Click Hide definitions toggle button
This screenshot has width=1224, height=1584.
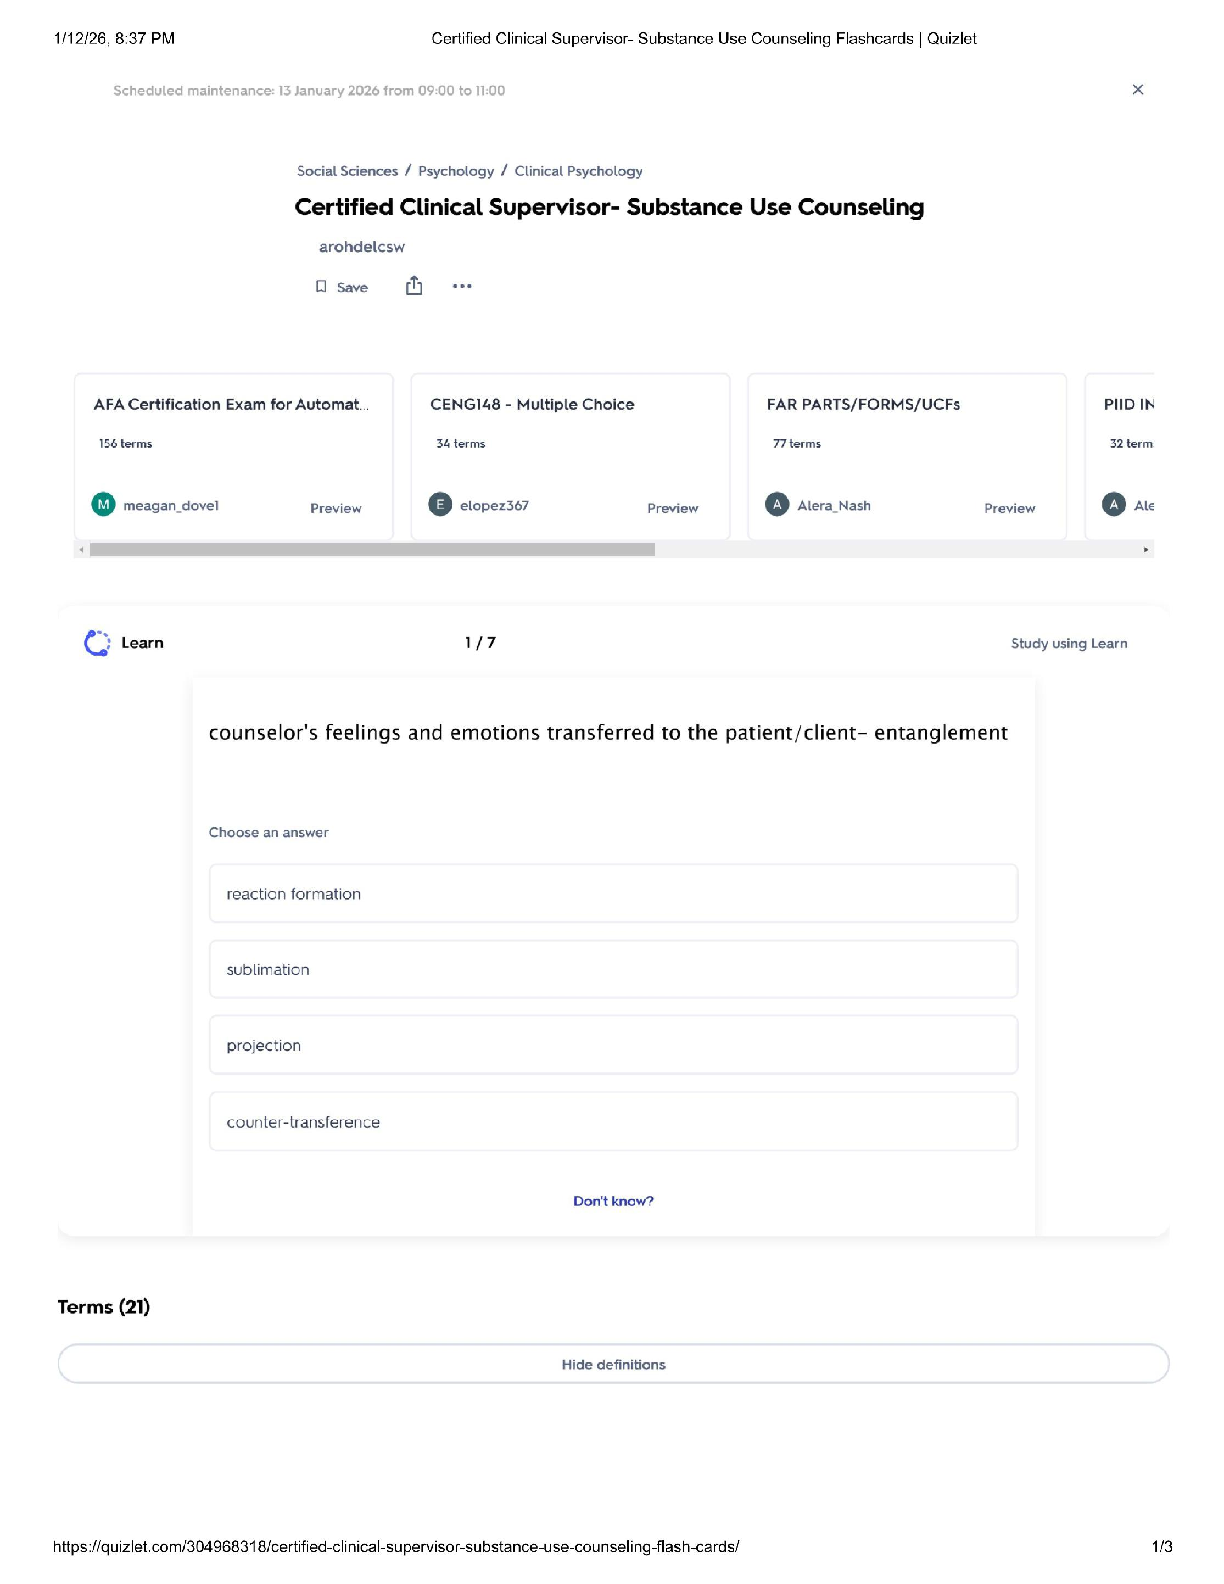[x=613, y=1364]
